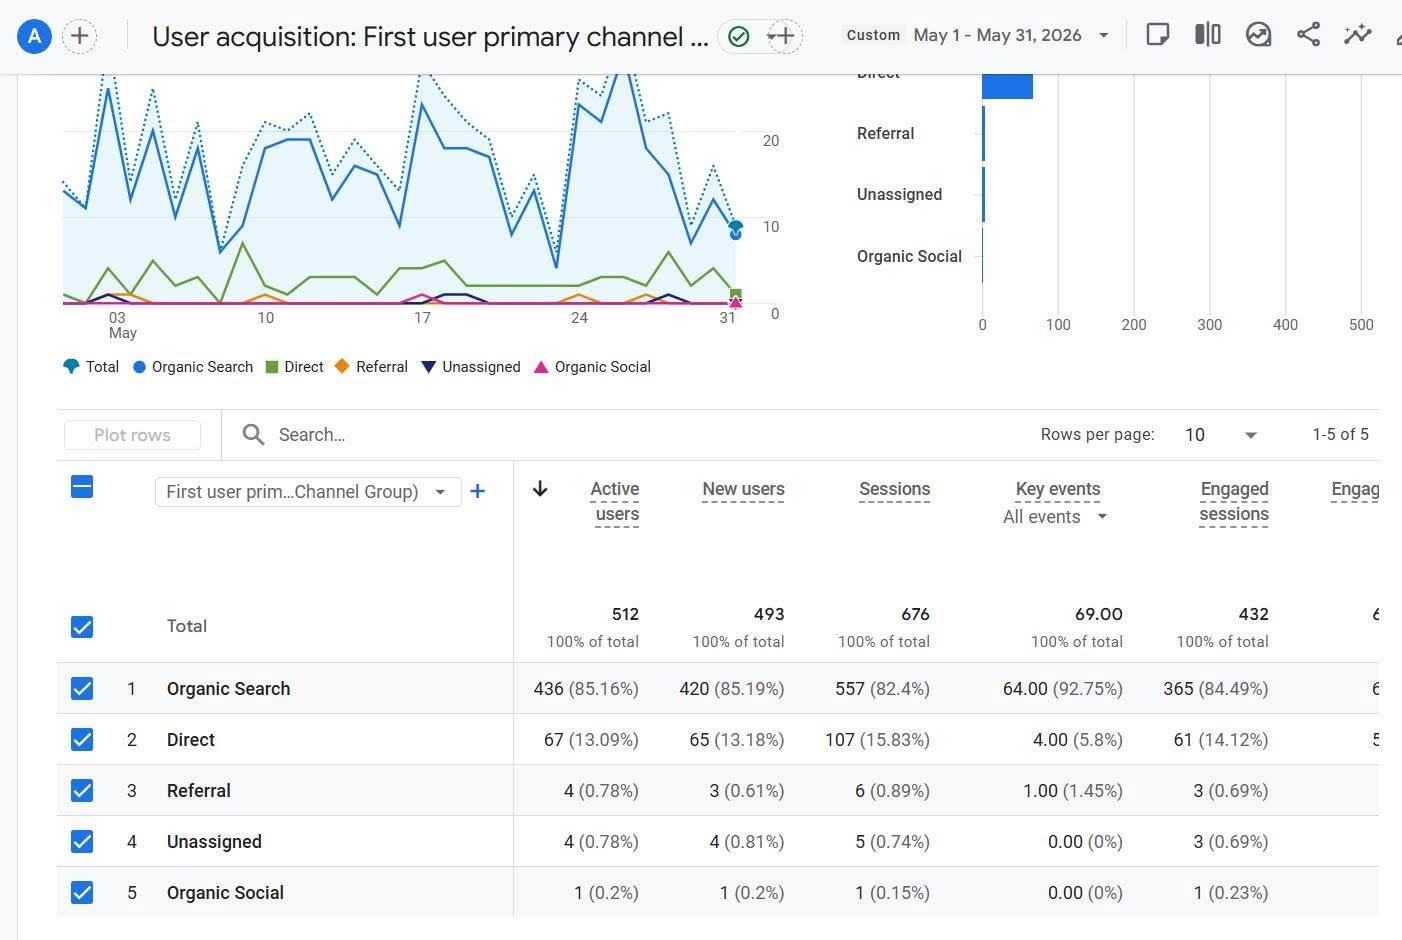Click the sort descending arrow by Active users

540,489
